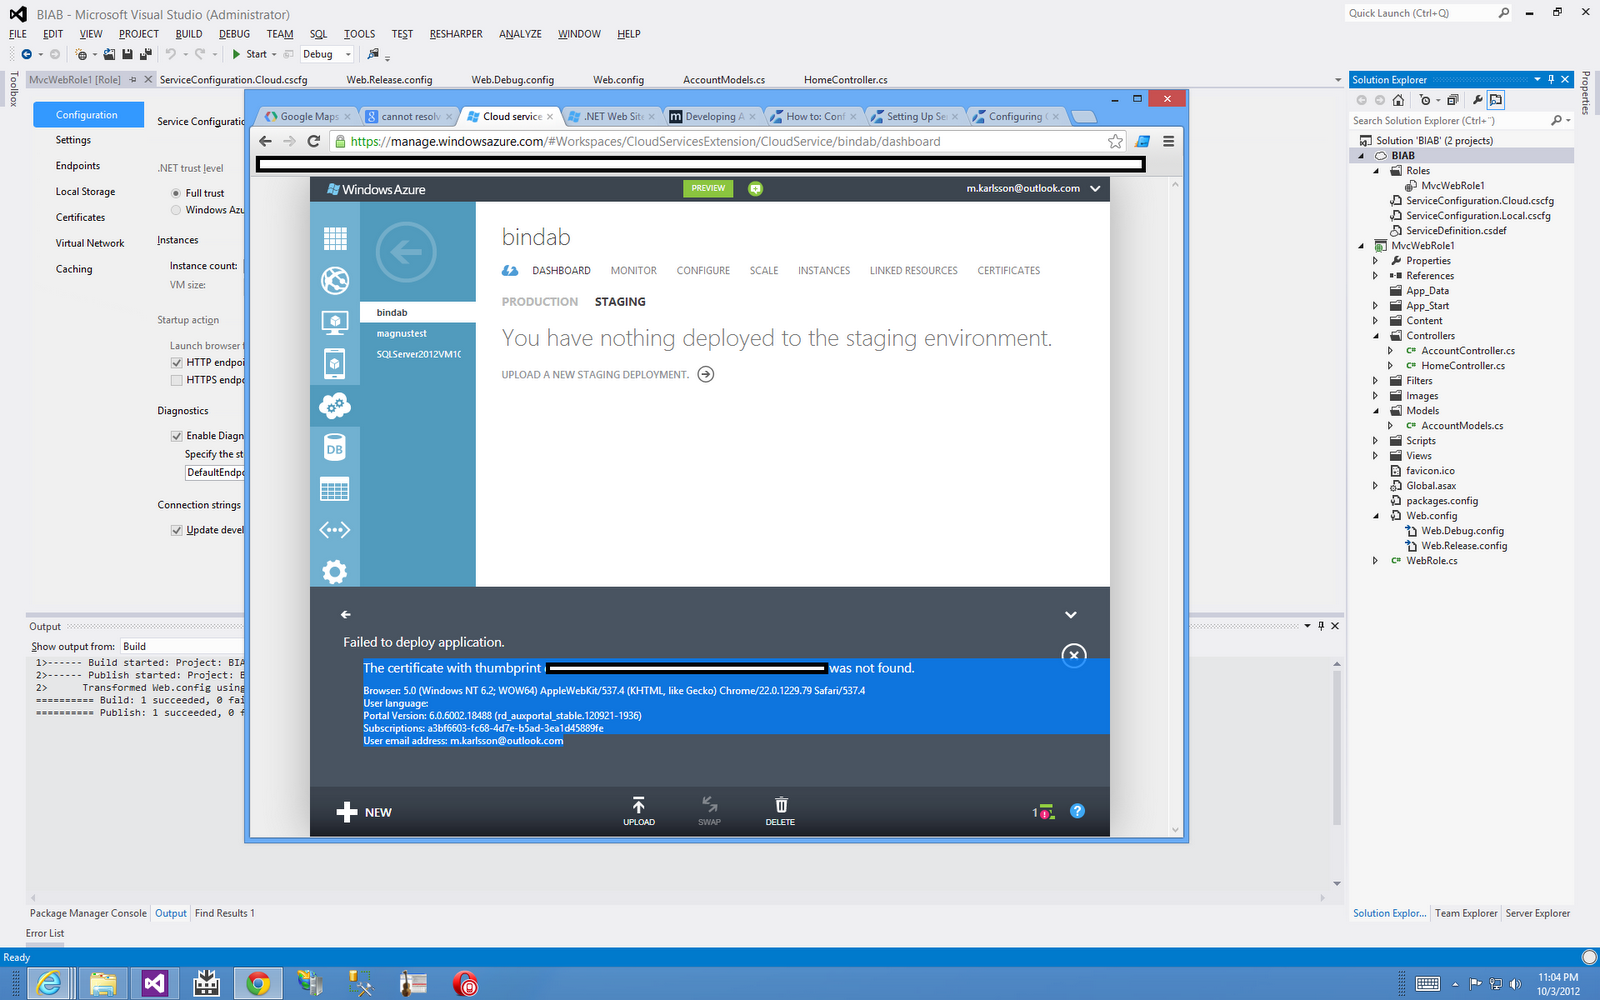The image size is (1600, 1000).
Task: Click the Chrome back navigation arrow
Action: coord(265,141)
